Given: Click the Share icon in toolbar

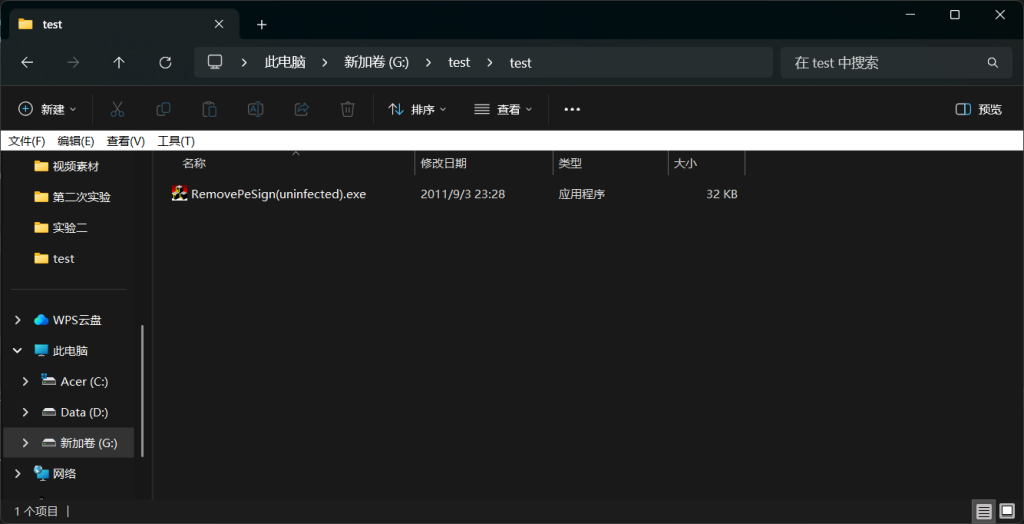Looking at the screenshot, I should click(301, 109).
